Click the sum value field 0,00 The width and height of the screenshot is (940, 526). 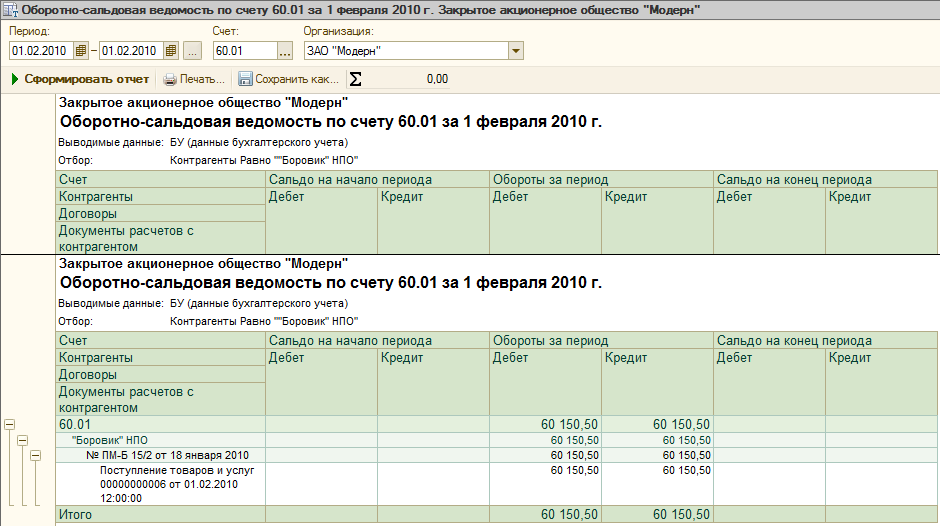[407, 79]
